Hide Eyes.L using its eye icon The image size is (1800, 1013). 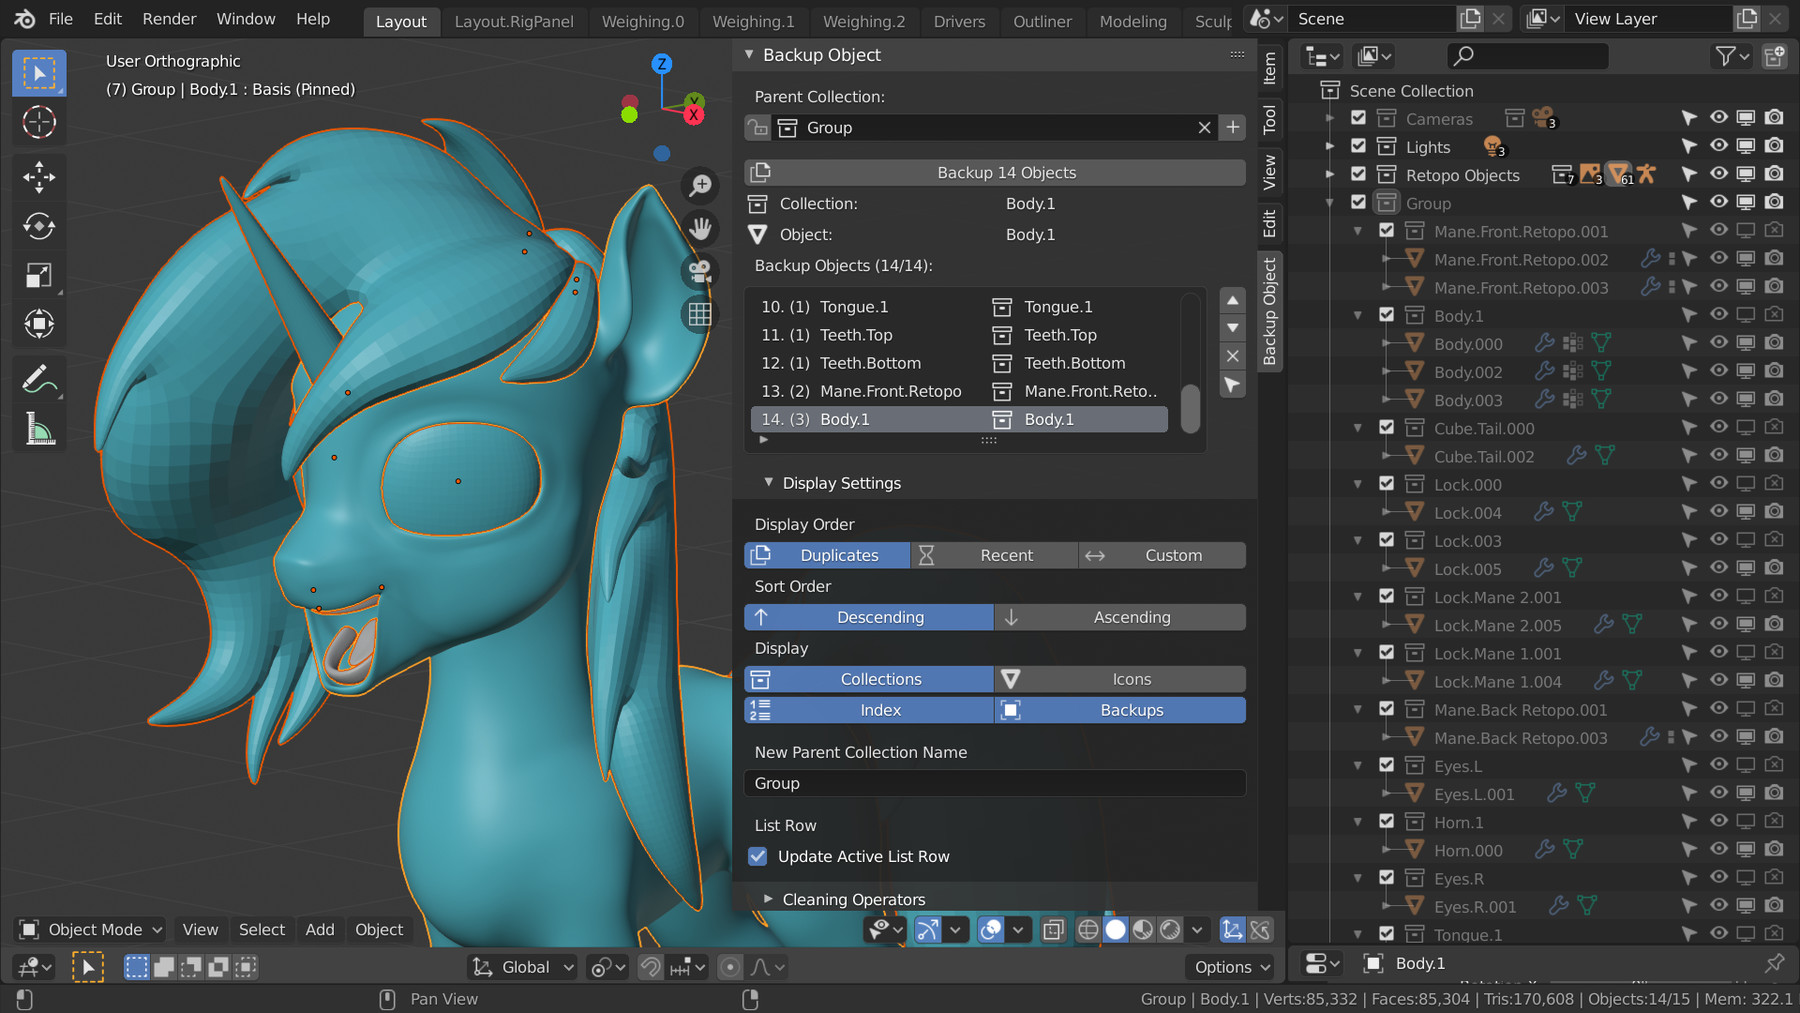pos(1718,765)
